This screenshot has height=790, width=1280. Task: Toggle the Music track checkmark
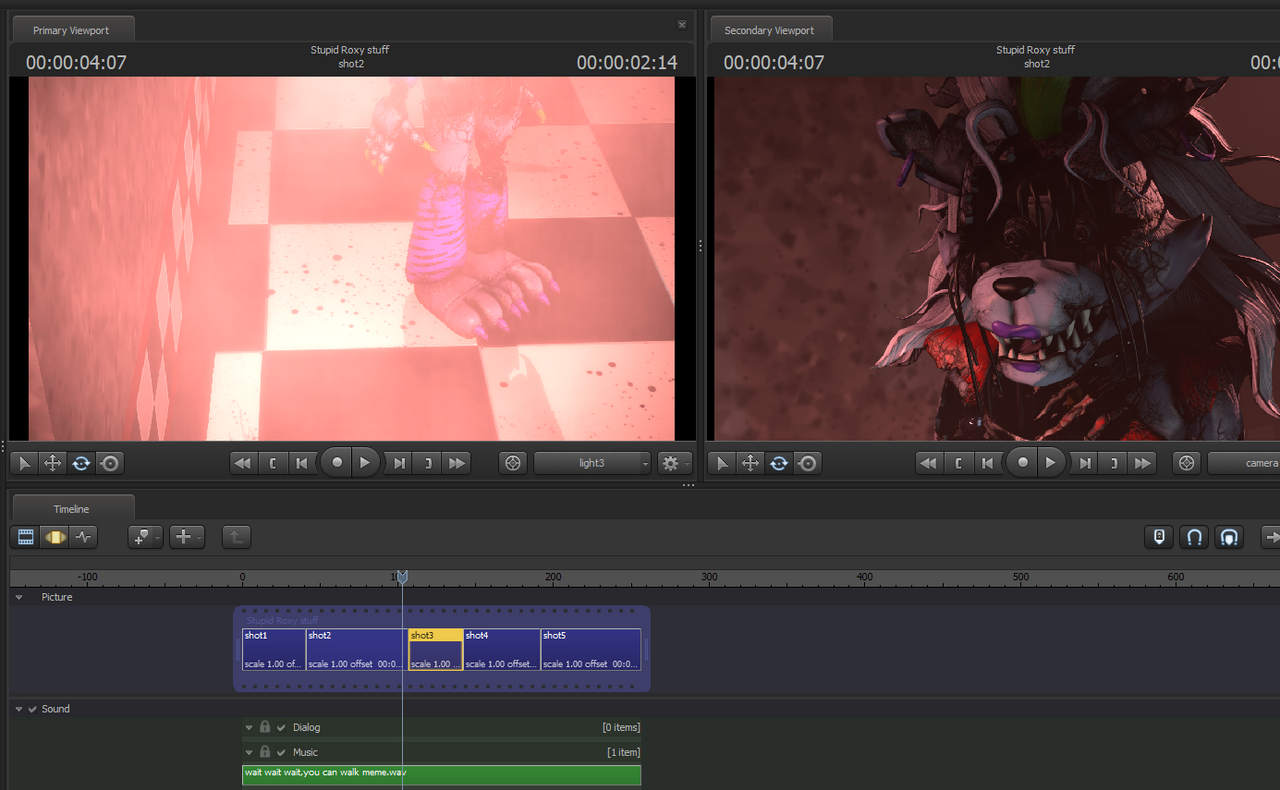point(281,752)
